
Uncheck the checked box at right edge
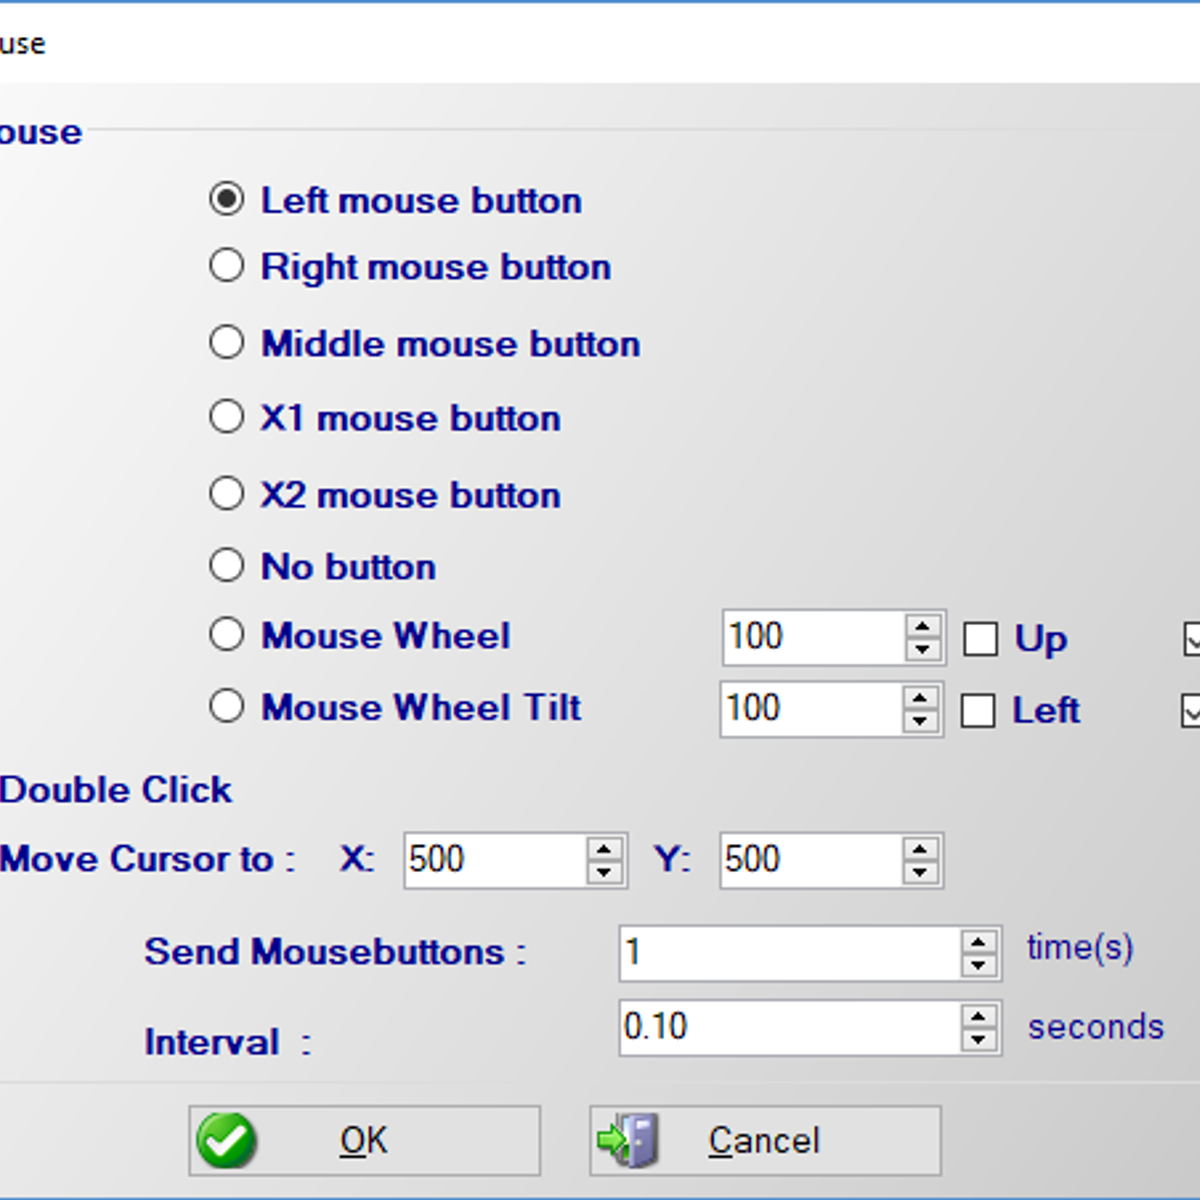pyautogui.click(x=1193, y=640)
